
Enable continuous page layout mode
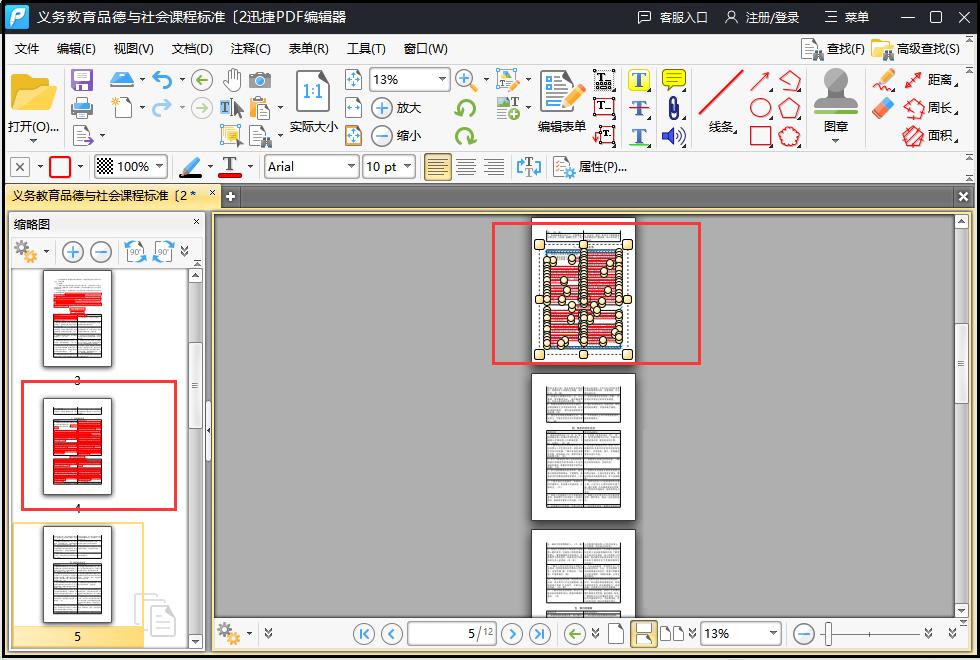pos(644,633)
